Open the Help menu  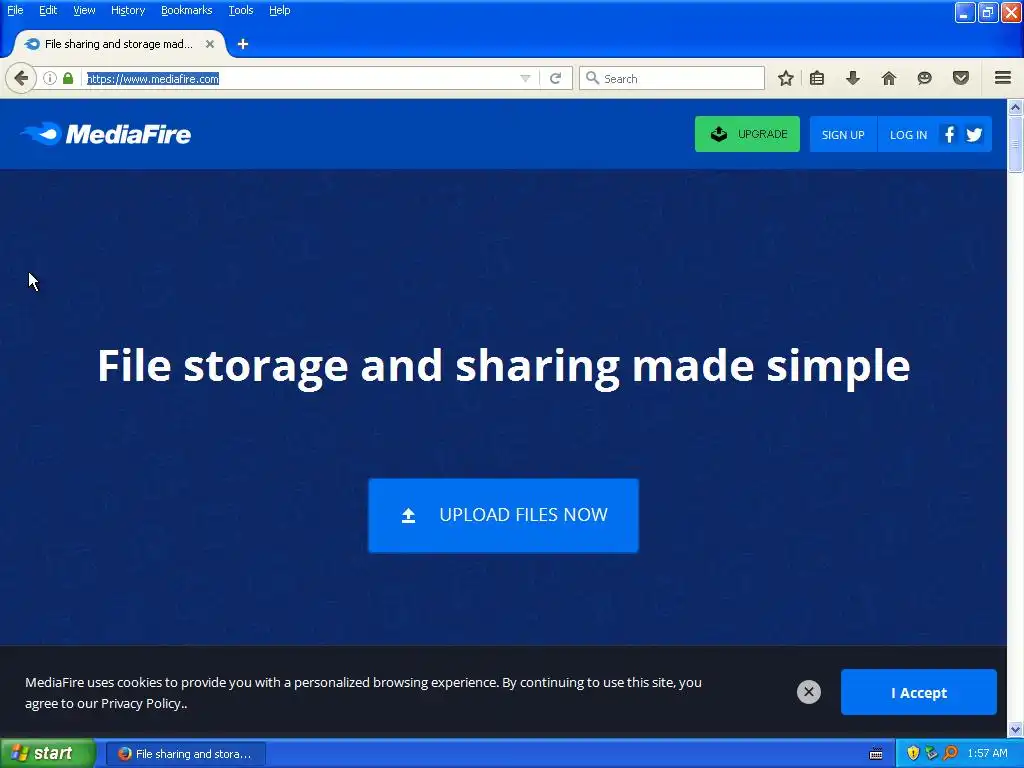click(280, 10)
